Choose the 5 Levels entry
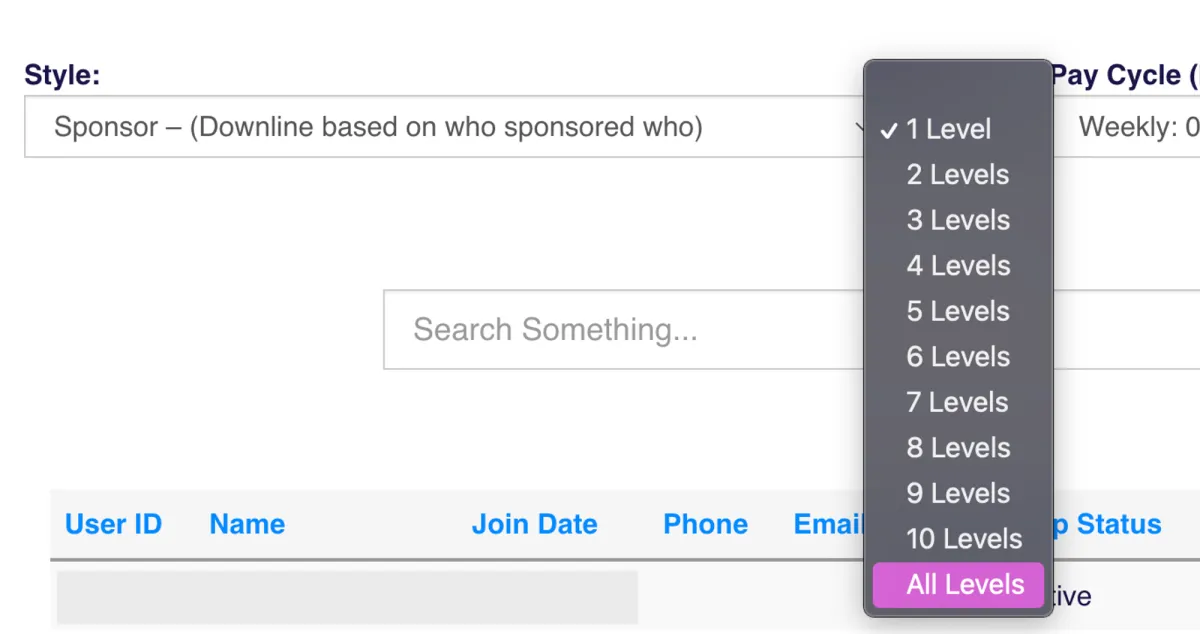This screenshot has height=634, width=1200. (x=957, y=311)
